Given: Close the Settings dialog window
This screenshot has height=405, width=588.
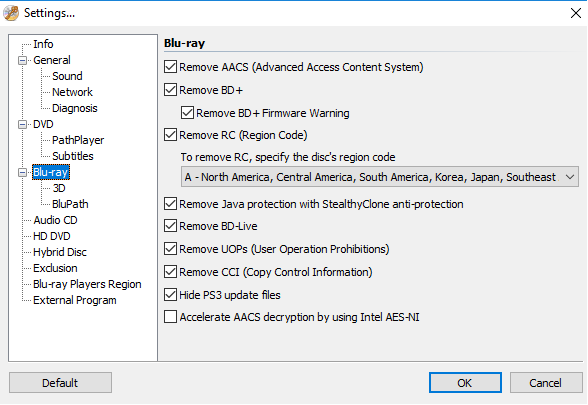Looking at the screenshot, I should pos(576,13).
